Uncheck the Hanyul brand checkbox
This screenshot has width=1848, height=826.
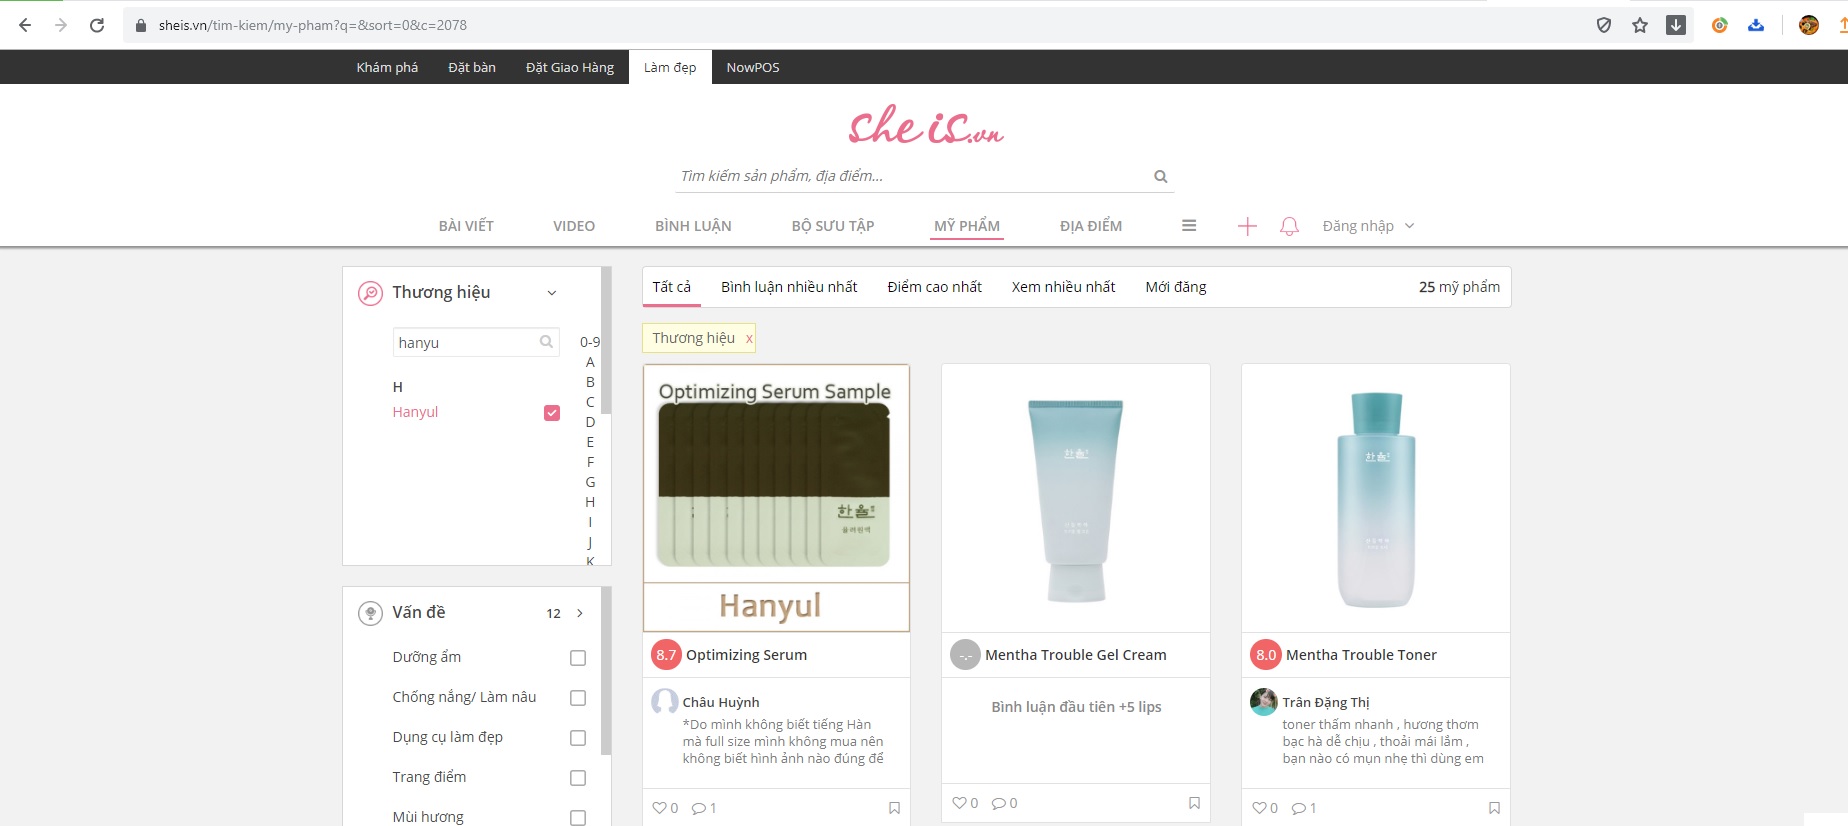point(552,413)
